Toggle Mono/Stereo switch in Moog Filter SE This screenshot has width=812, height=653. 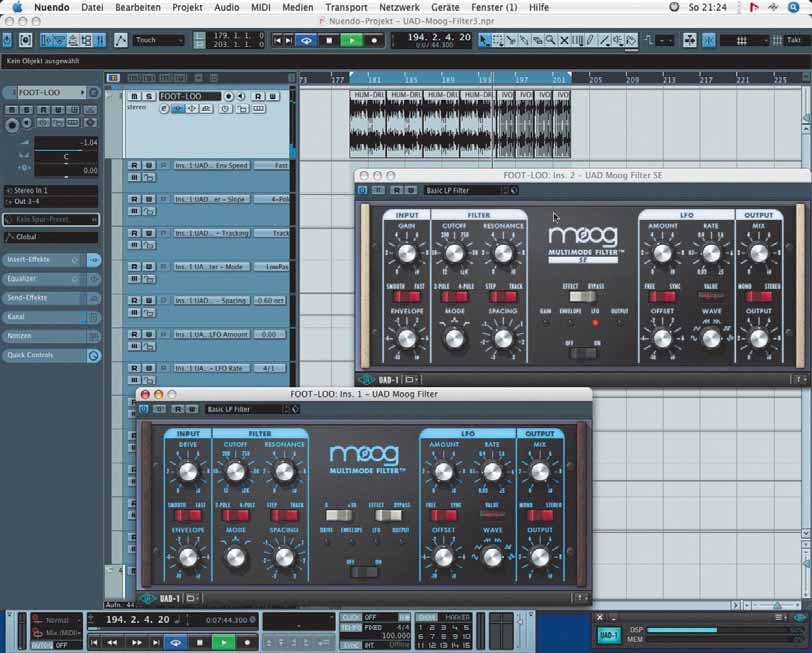759,297
